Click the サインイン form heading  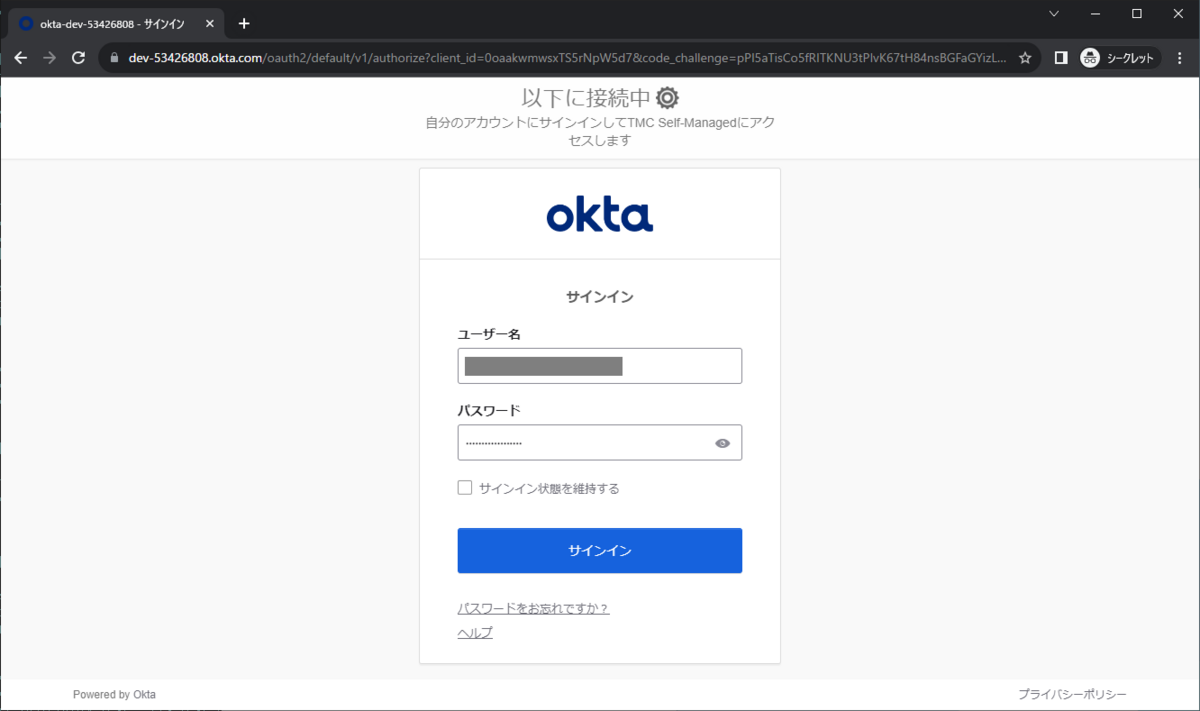coord(600,297)
